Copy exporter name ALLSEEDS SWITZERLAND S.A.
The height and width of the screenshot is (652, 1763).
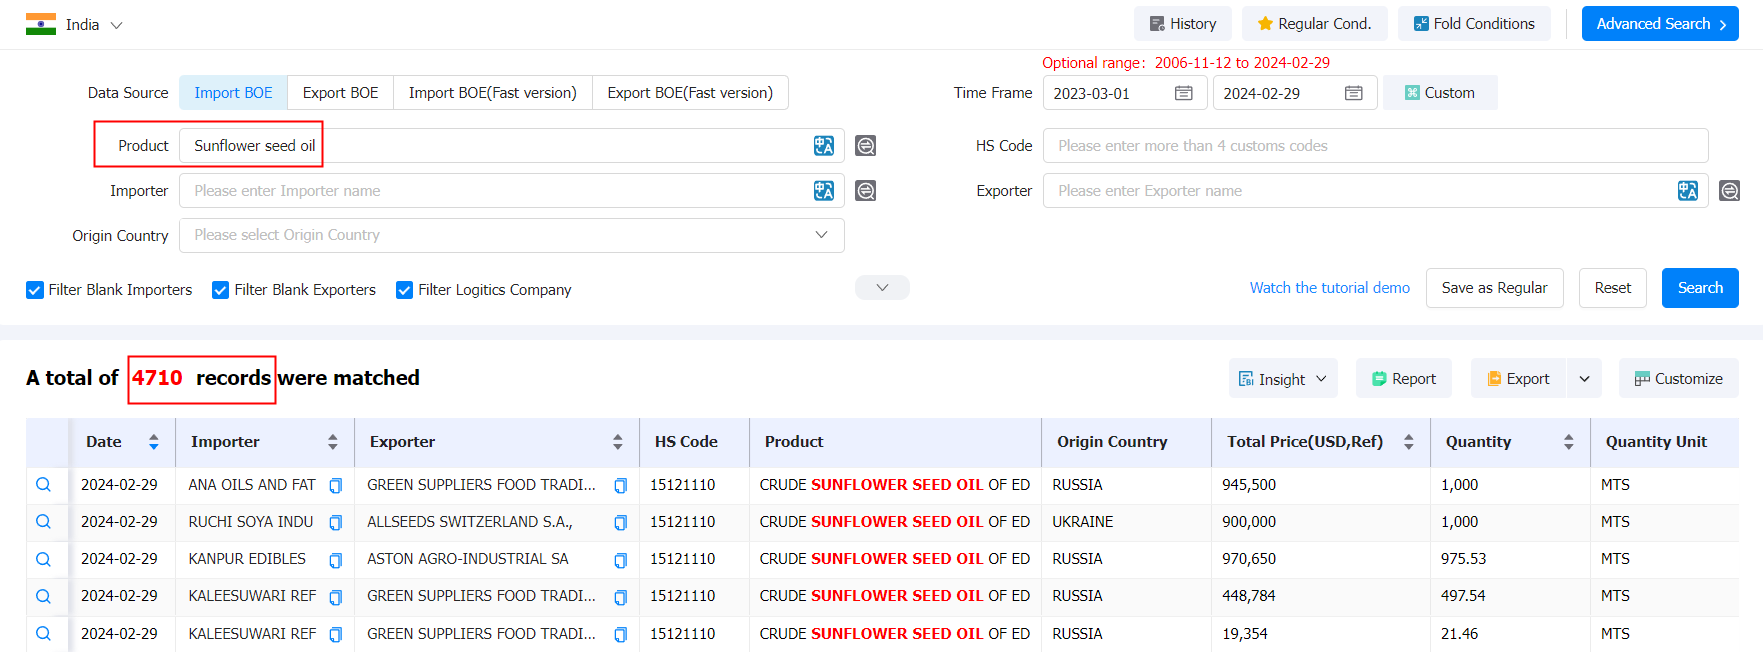(620, 523)
